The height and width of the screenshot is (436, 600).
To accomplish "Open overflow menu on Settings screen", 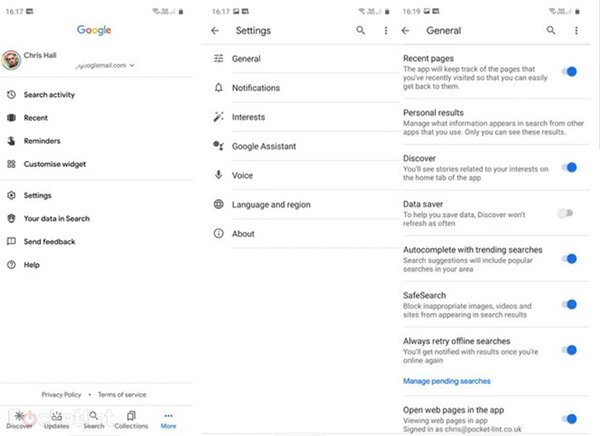I will (x=386, y=31).
